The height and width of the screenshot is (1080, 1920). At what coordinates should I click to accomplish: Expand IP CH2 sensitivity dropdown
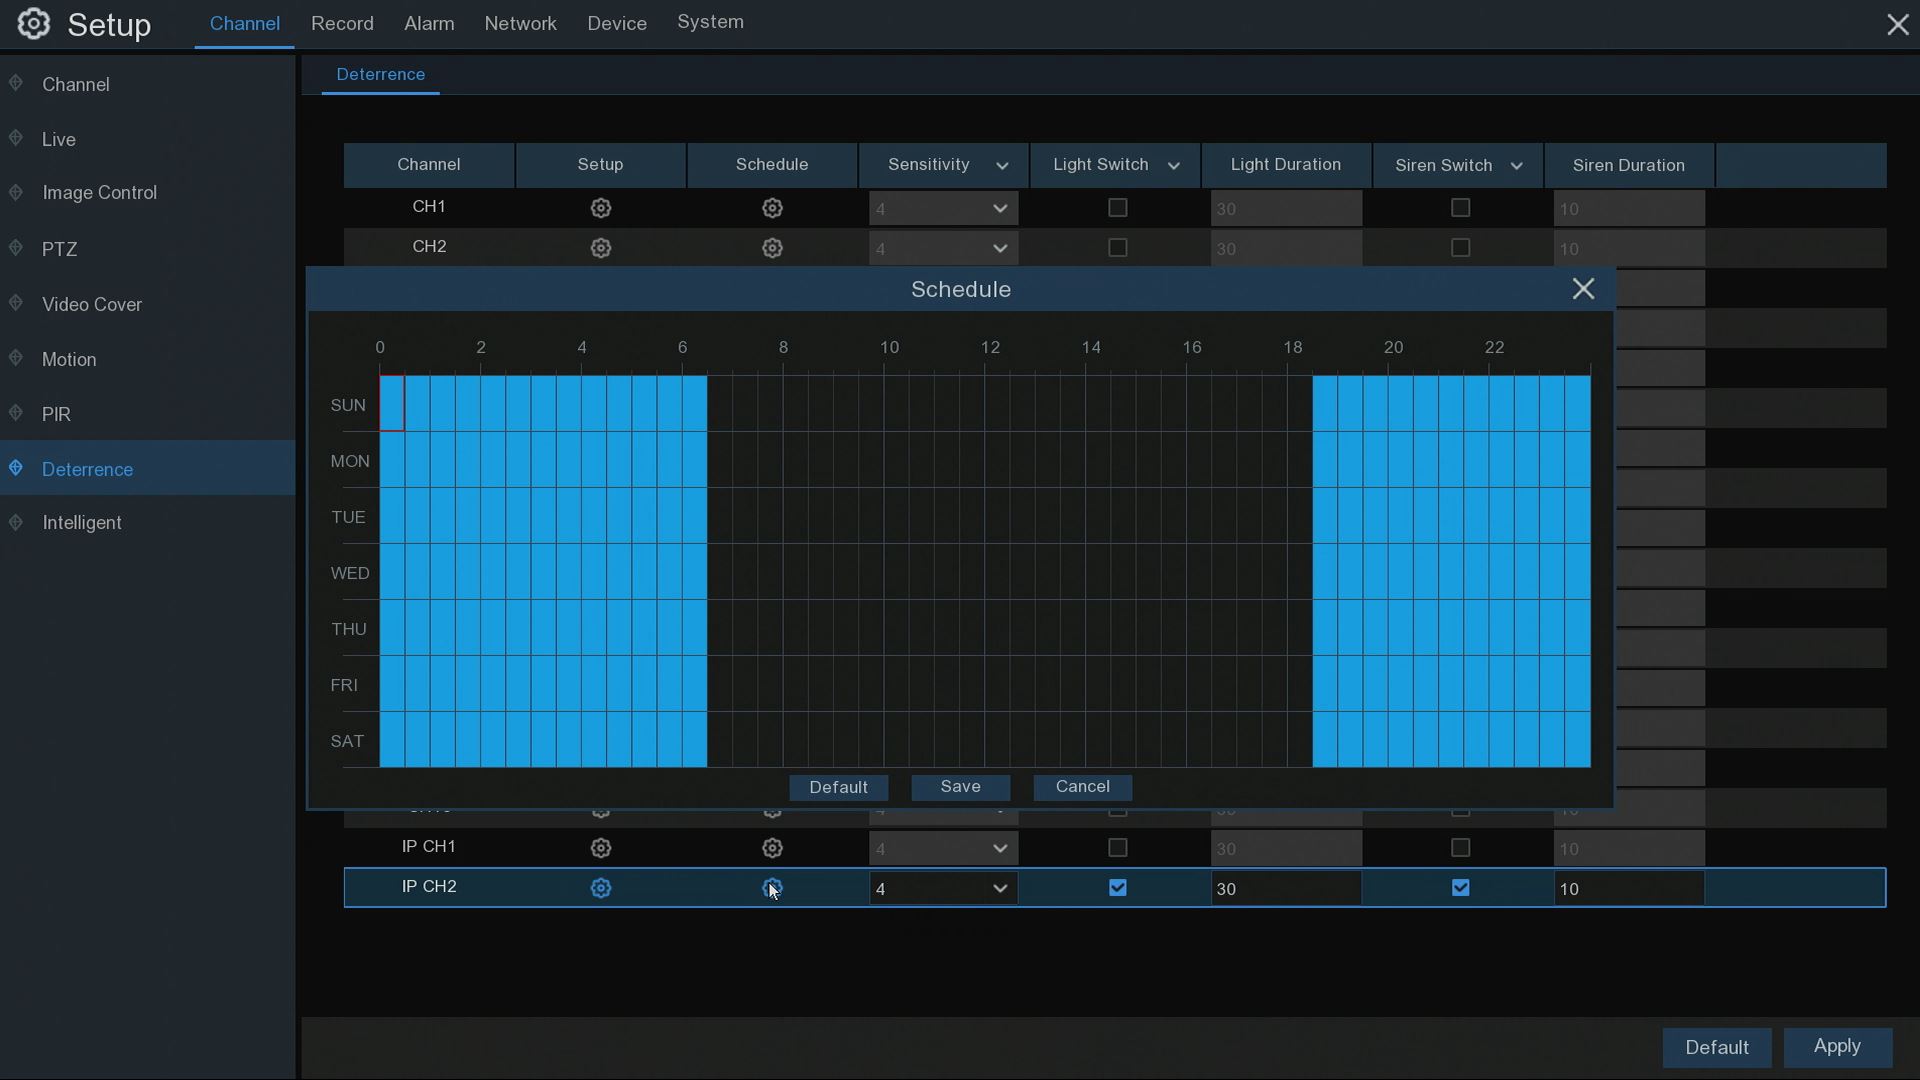point(999,888)
